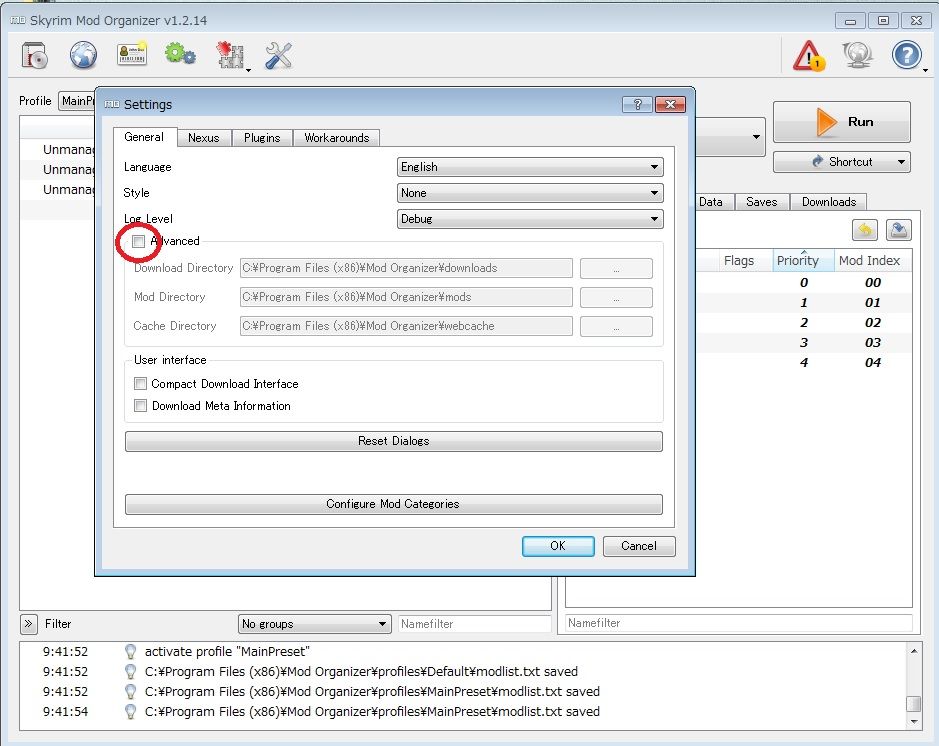Click lightbulb icon next to activate profile log
This screenshot has height=746, width=939.
pyautogui.click(x=130, y=651)
